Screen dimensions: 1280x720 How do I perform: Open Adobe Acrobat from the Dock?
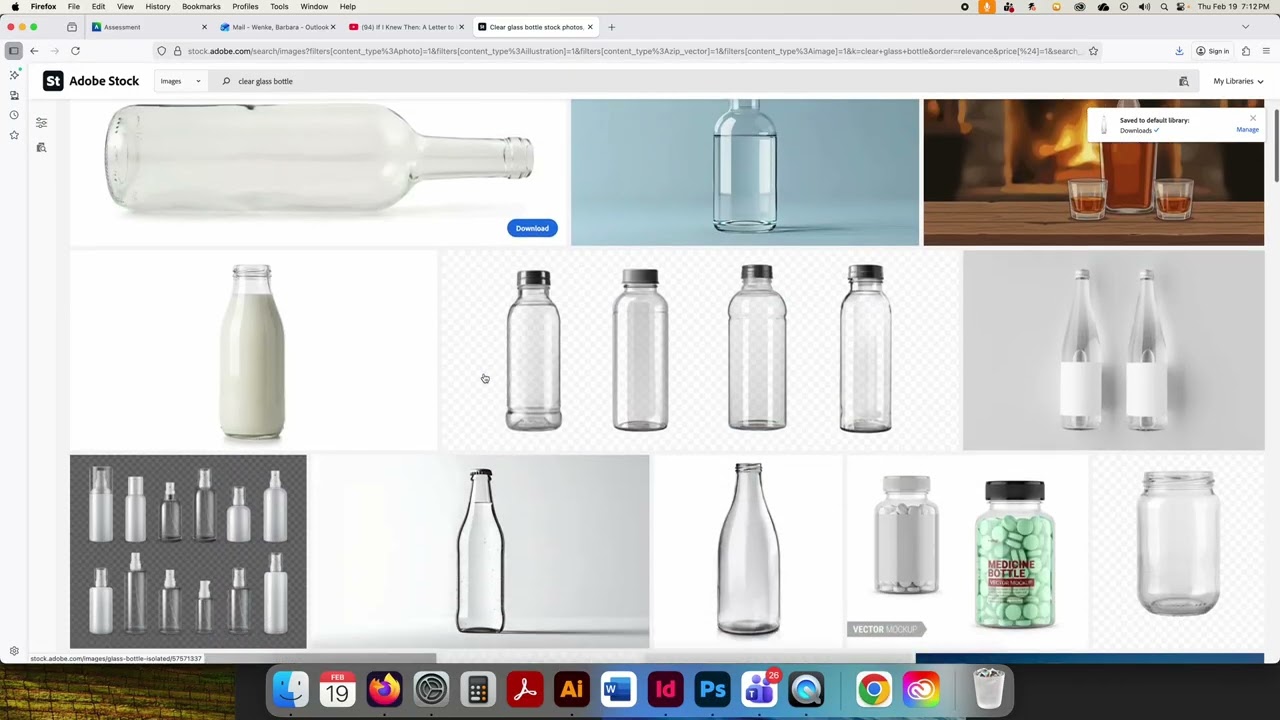525,689
